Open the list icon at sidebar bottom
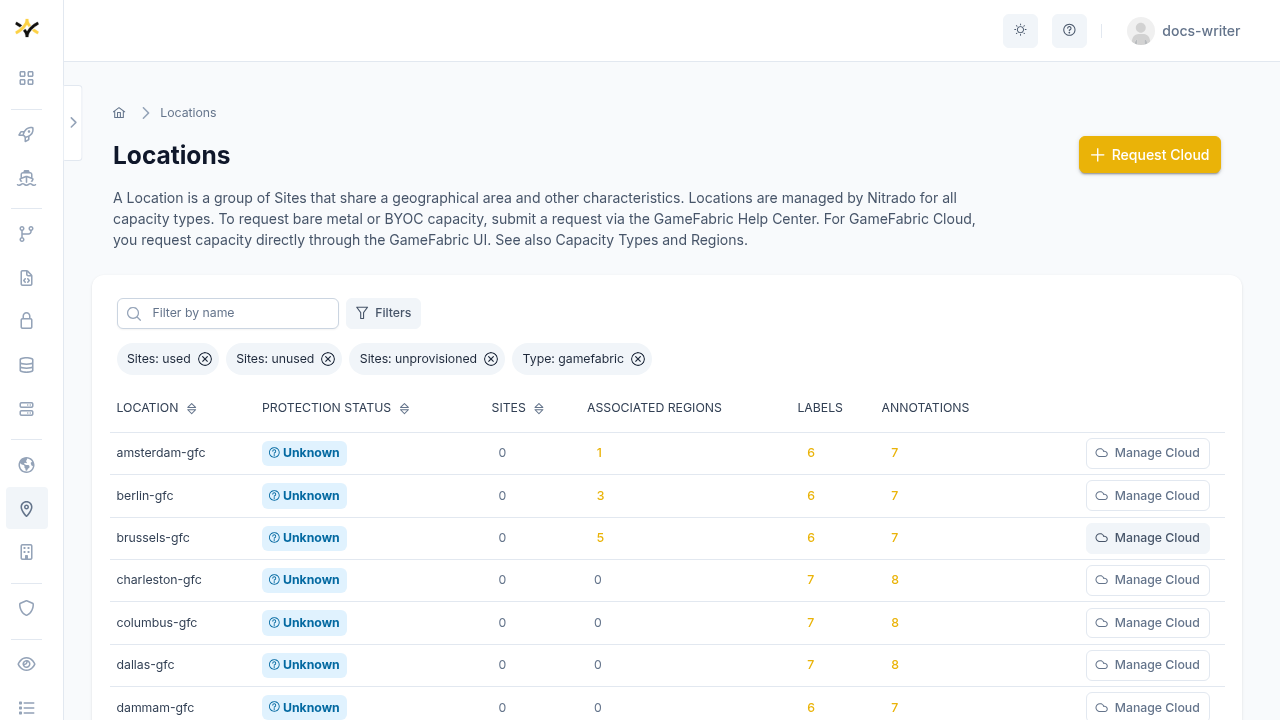1280x720 pixels. [x=27, y=708]
